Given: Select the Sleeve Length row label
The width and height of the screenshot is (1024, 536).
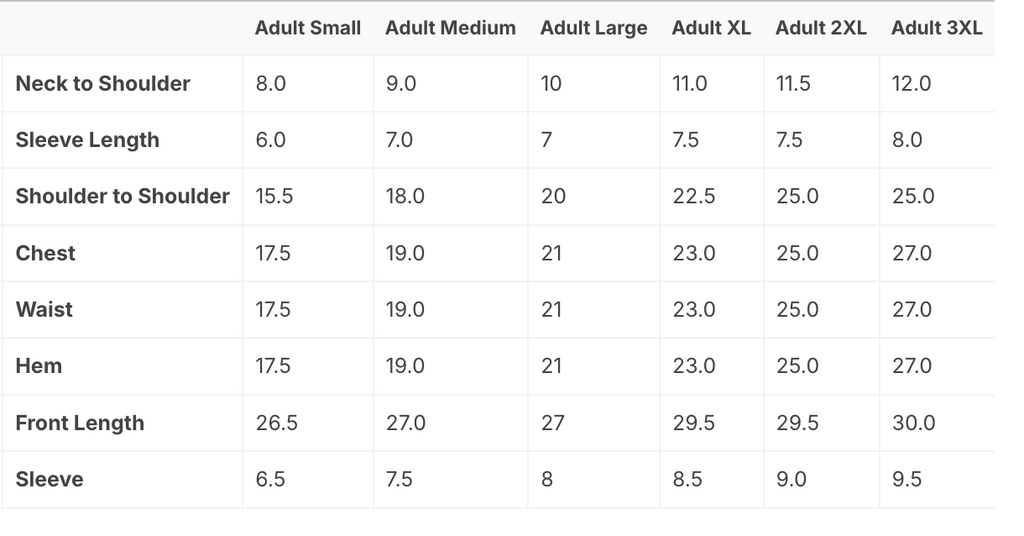Looking at the screenshot, I should click(87, 140).
